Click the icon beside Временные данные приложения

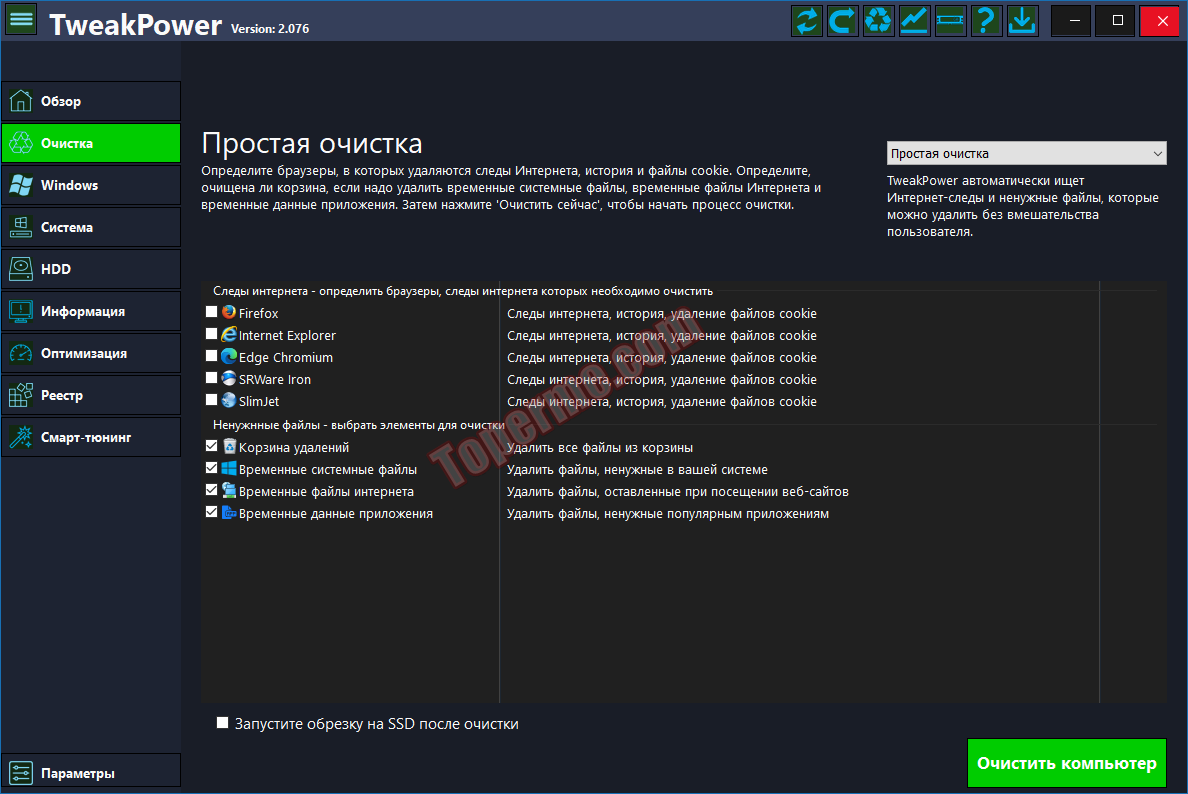point(229,512)
